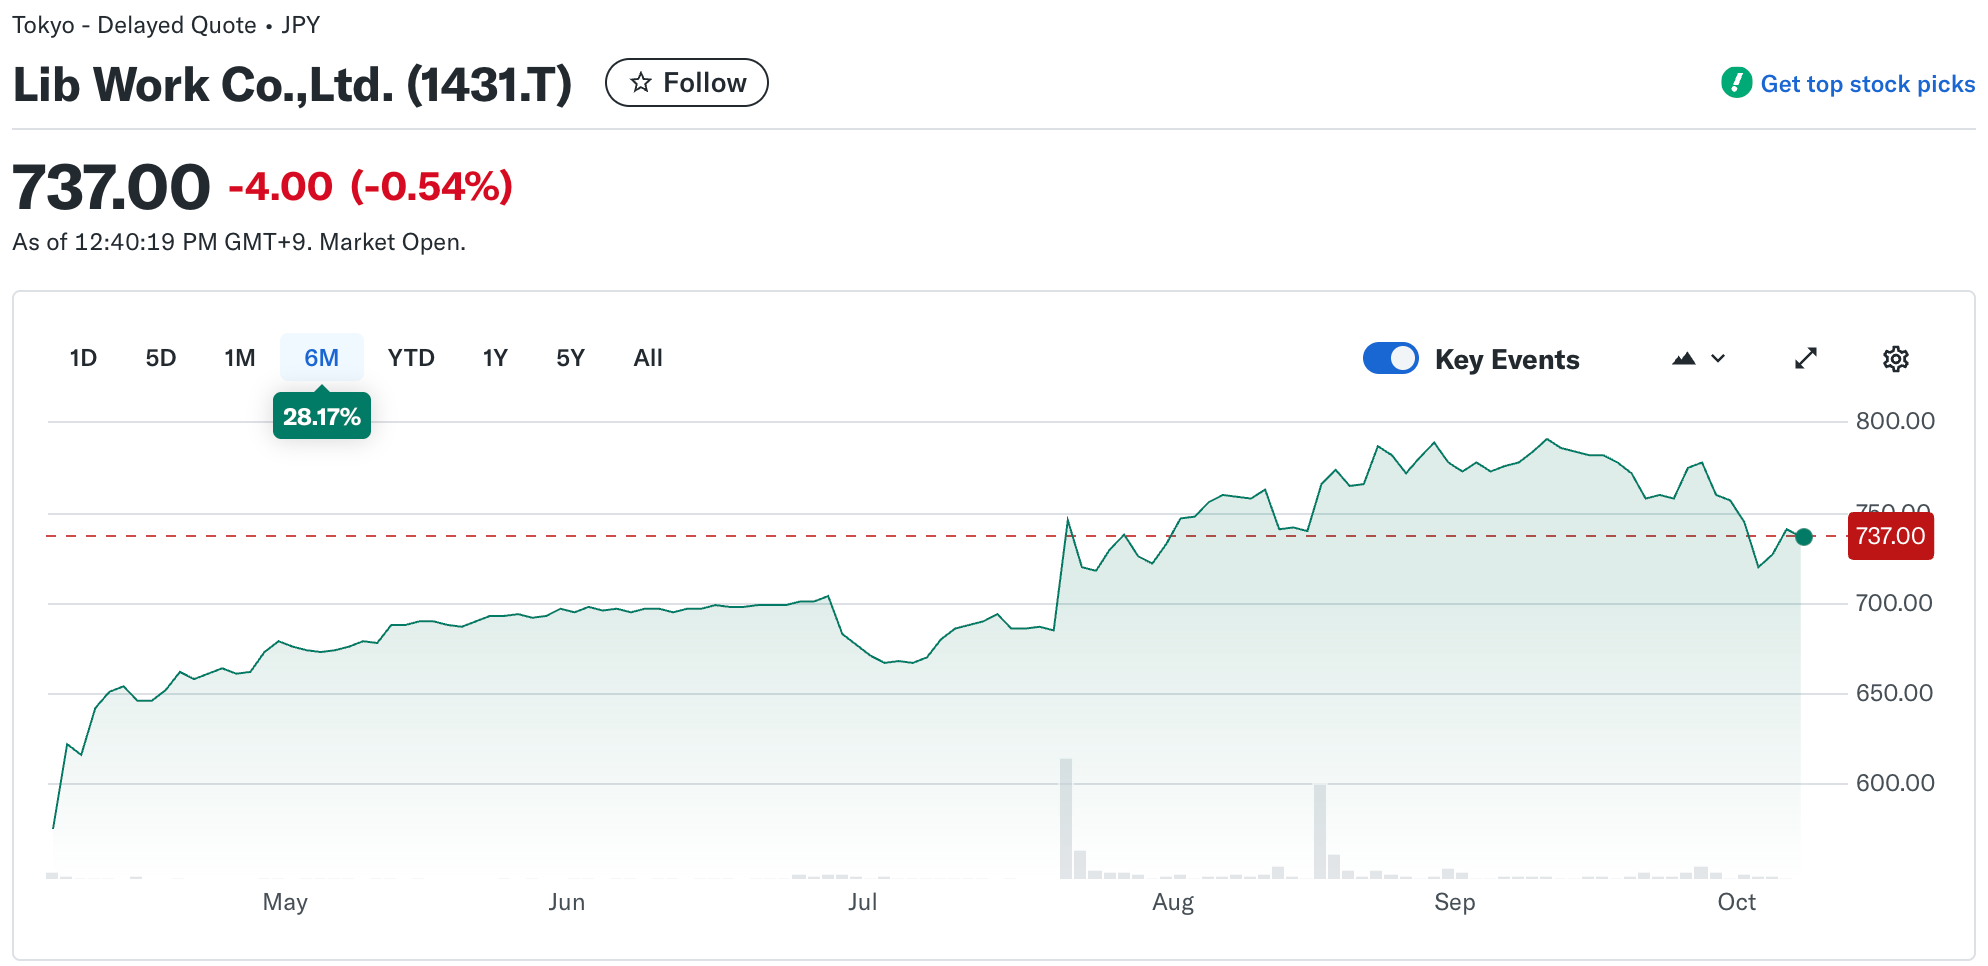Show the 1Y price chart
The width and height of the screenshot is (1988, 966).
pos(495,358)
